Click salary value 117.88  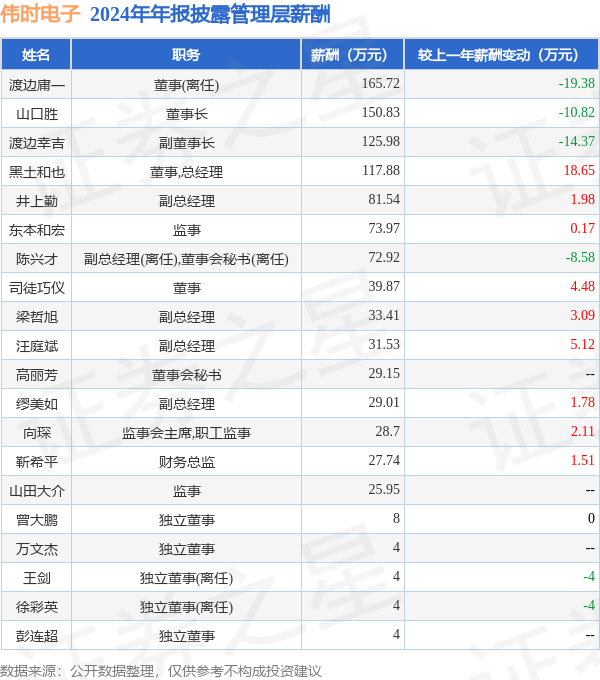click(381, 170)
